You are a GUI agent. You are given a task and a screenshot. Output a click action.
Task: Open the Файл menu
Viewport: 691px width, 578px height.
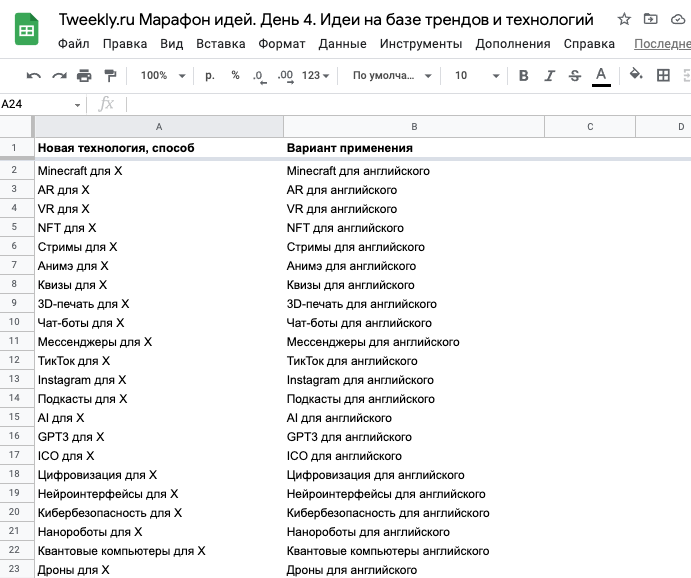pyautogui.click(x=74, y=44)
